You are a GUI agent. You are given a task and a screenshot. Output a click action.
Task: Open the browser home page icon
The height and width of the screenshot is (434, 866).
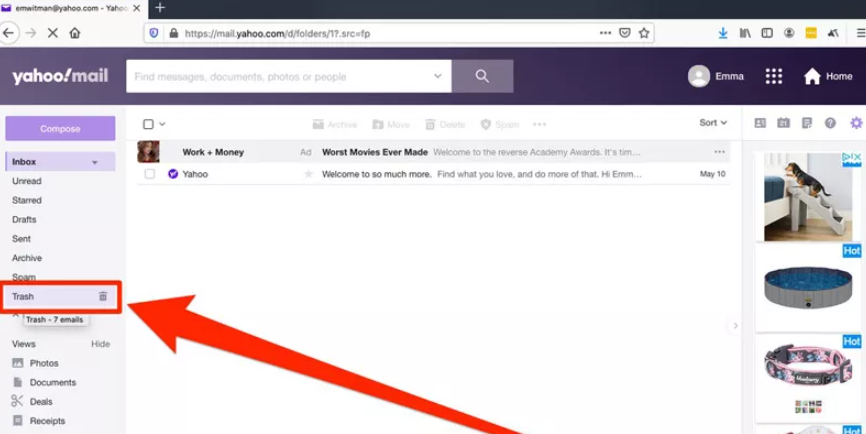pos(75,33)
